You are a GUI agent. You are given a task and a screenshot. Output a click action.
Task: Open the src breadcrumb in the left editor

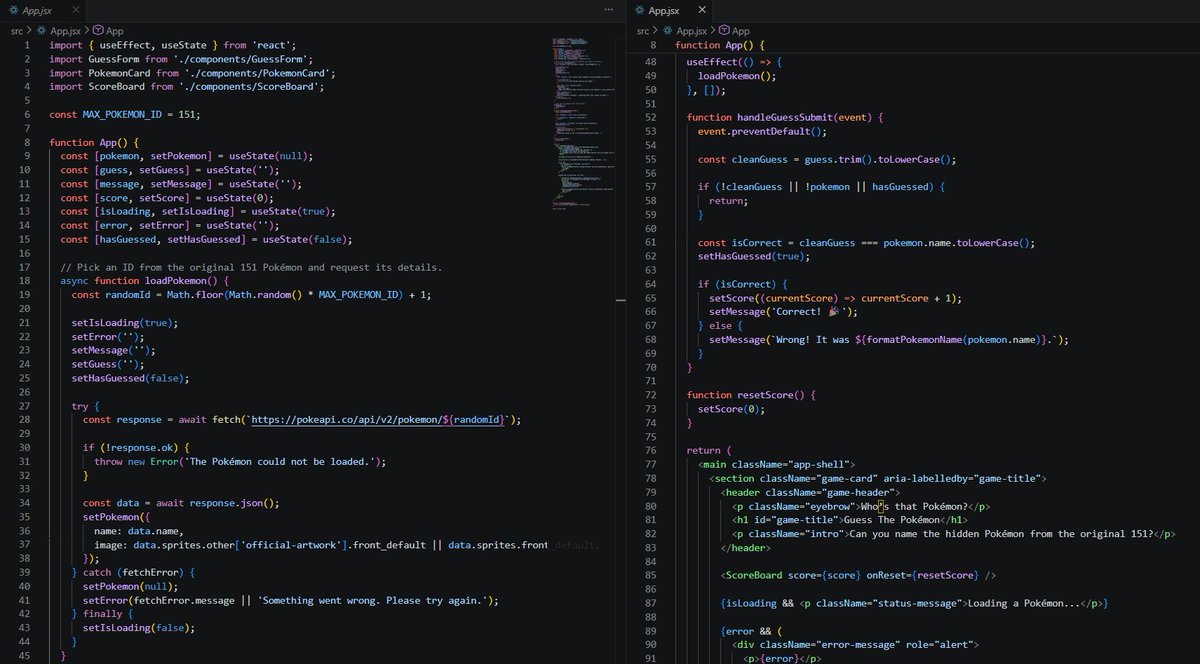pyautogui.click(x=16, y=31)
